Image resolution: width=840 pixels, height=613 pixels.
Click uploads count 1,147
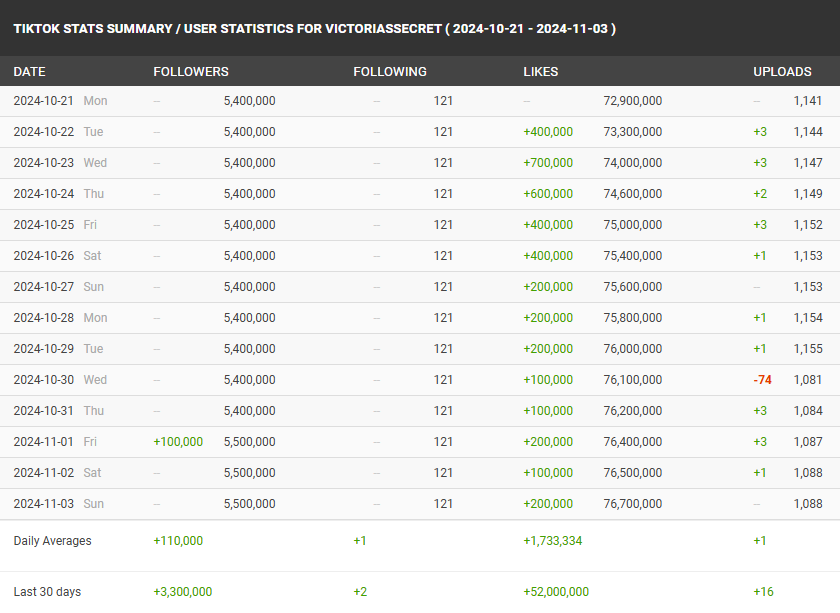point(808,163)
